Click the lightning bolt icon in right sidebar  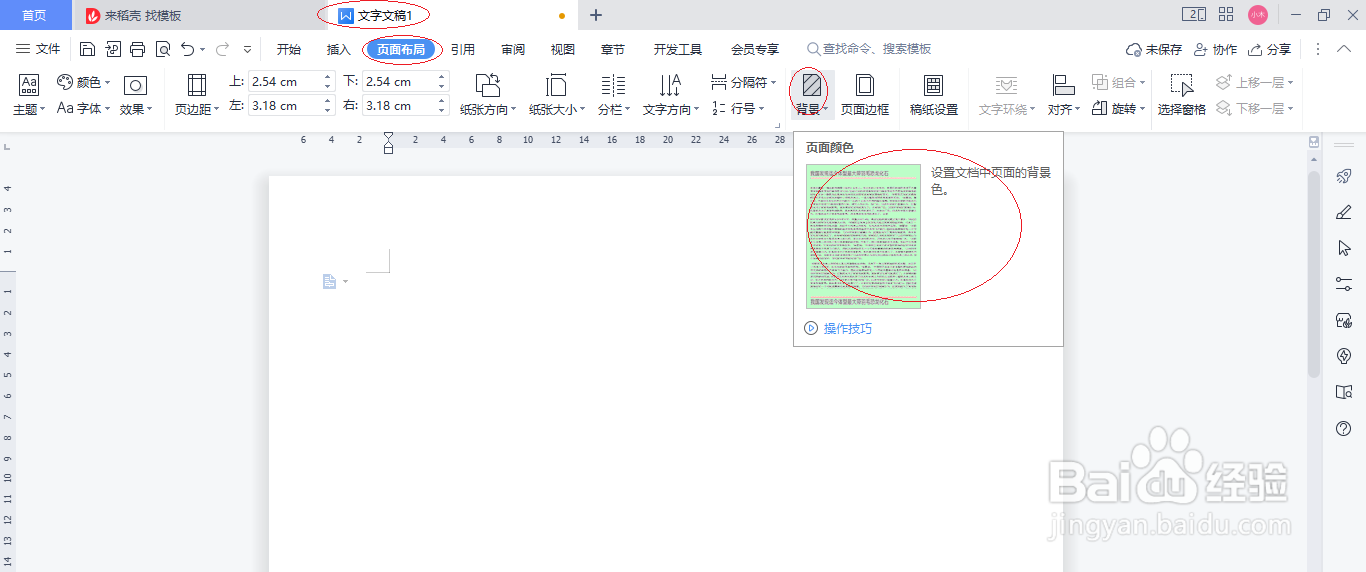1343,356
